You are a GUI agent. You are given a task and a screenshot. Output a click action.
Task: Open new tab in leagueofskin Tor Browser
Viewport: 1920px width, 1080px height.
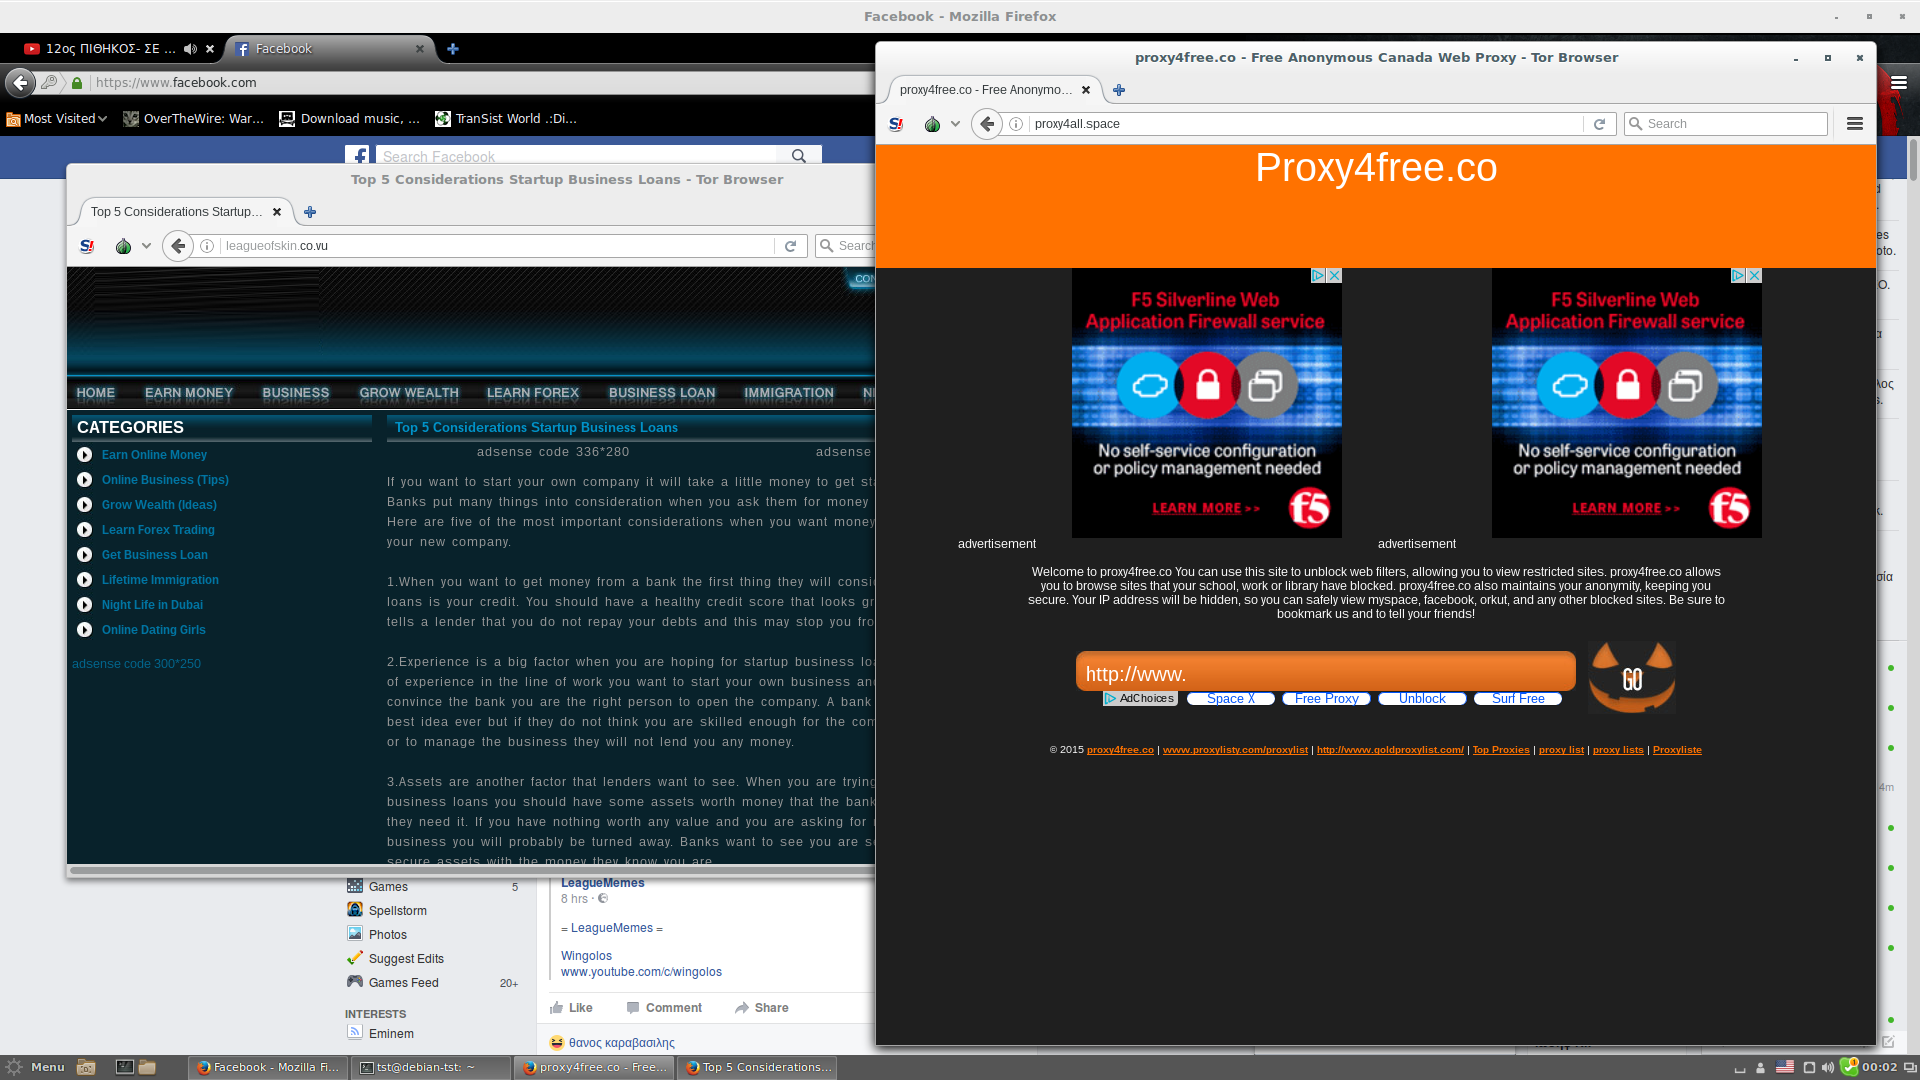coord(310,212)
